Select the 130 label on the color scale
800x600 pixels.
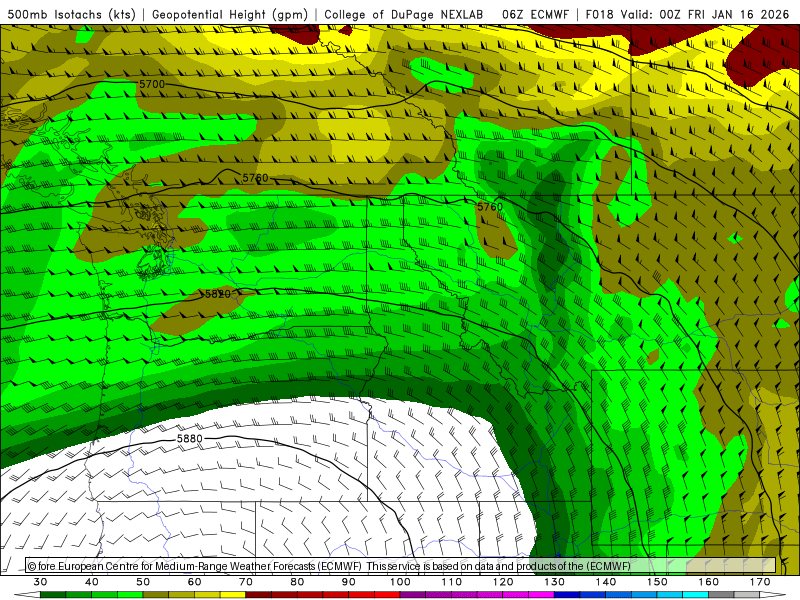pos(554,582)
